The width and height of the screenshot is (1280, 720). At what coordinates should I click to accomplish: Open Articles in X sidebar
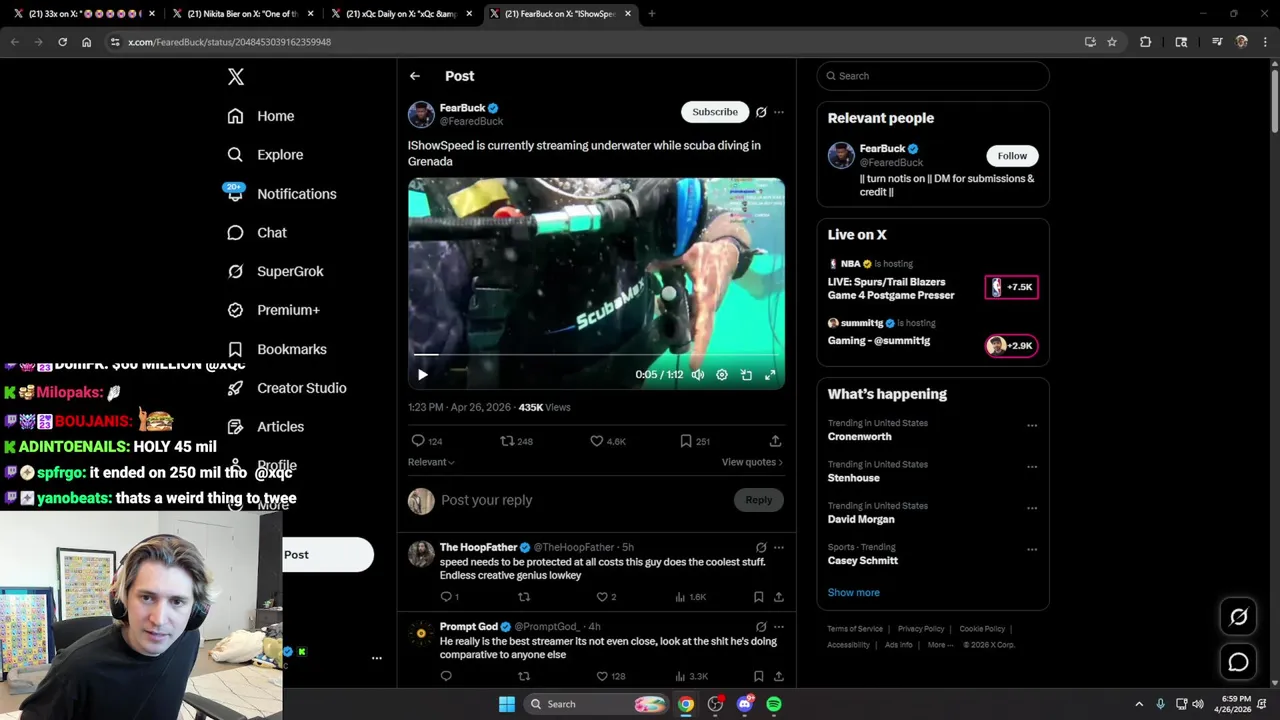[265, 427]
